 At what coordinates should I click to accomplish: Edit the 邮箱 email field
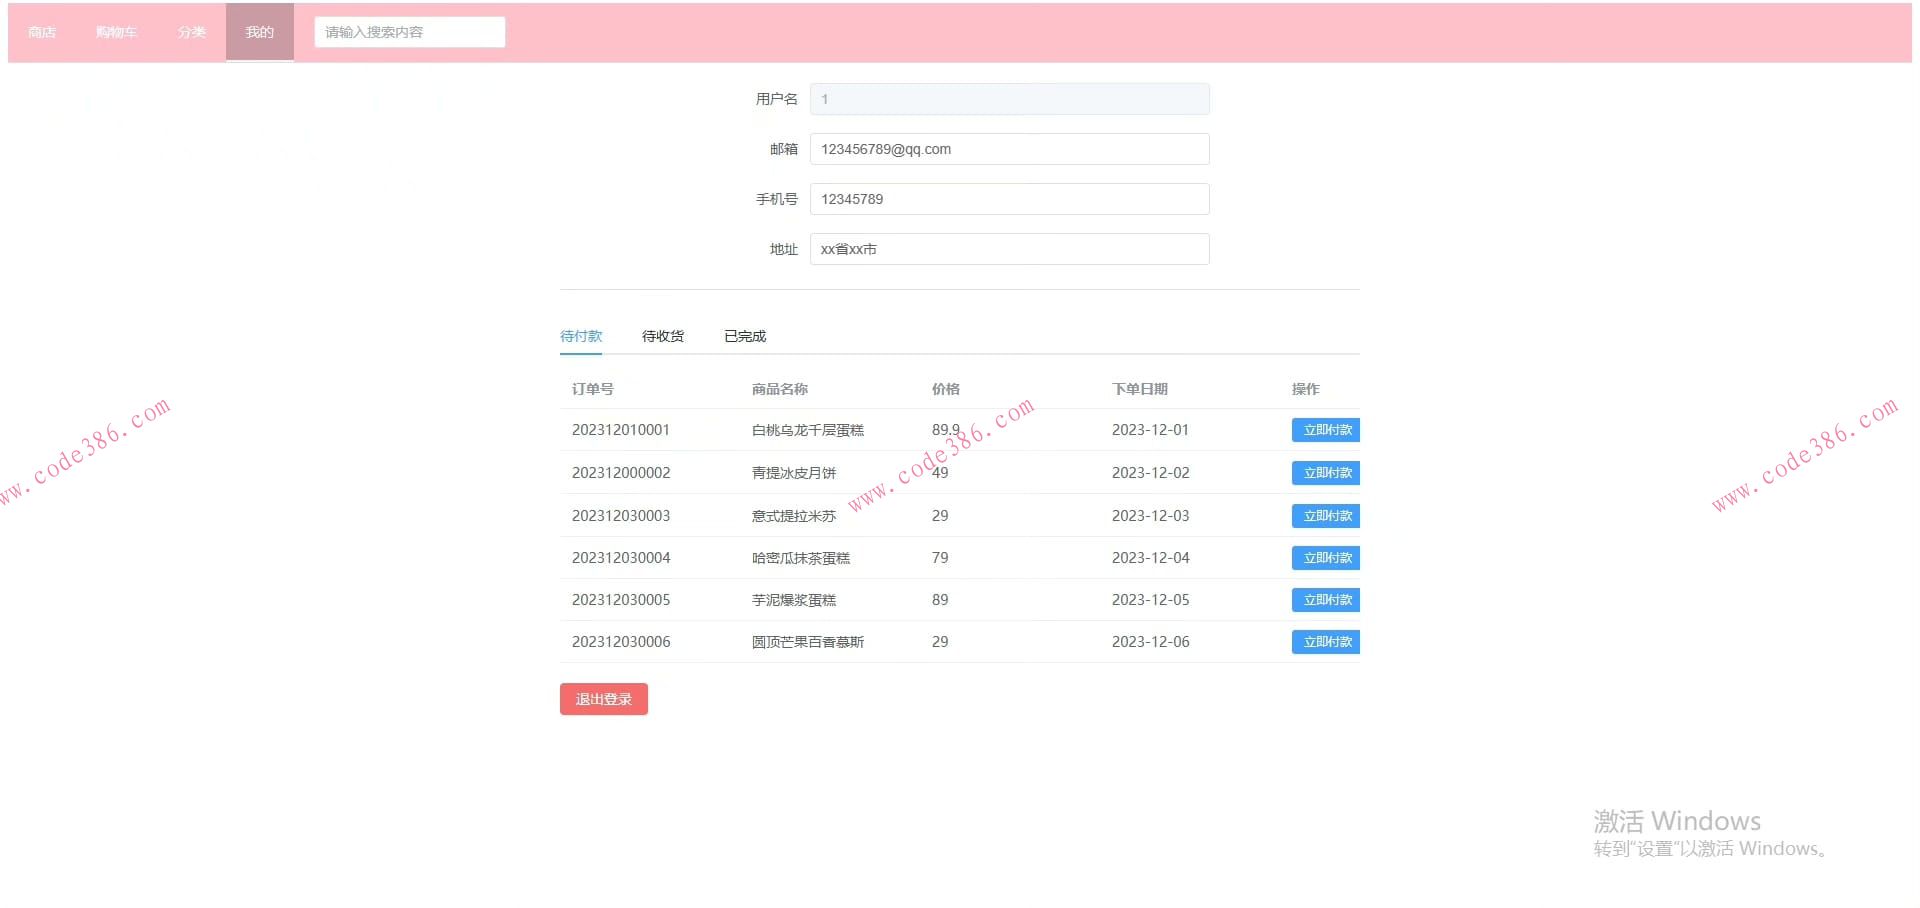click(x=1009, y=148)
